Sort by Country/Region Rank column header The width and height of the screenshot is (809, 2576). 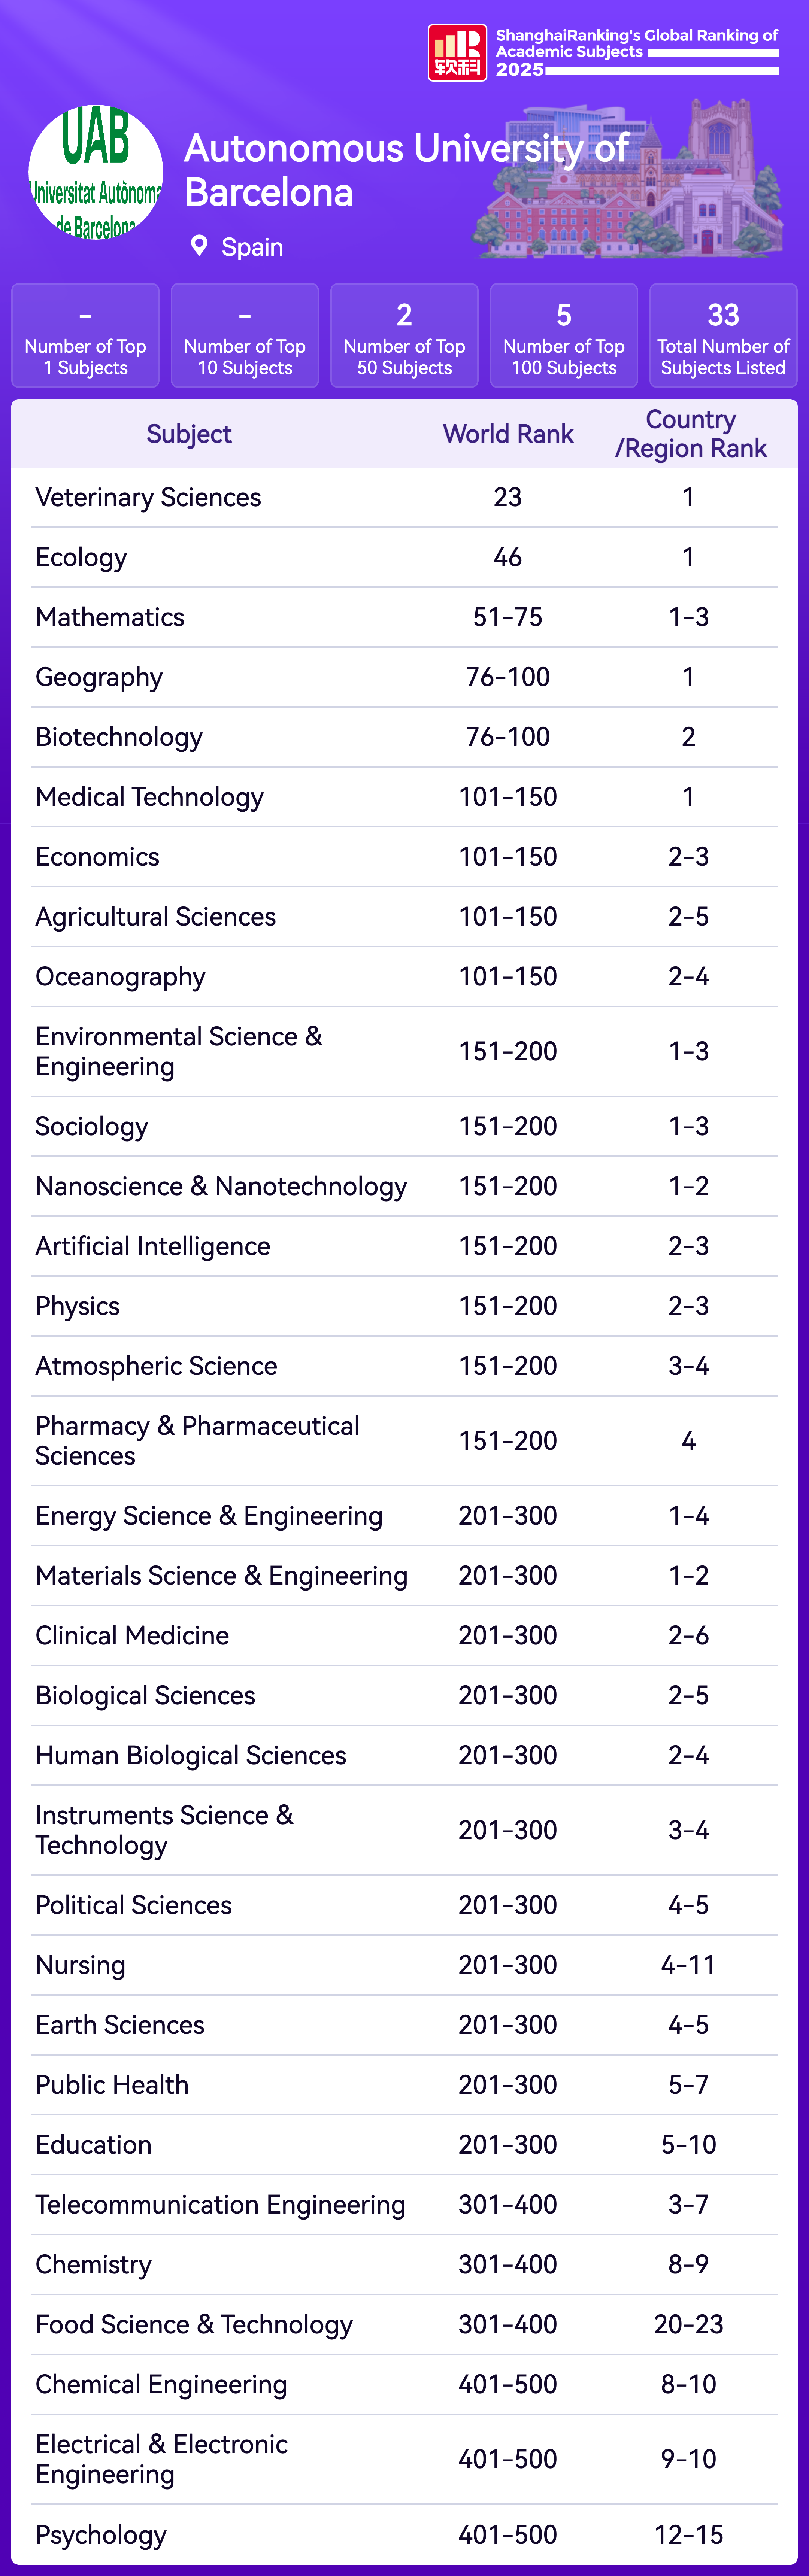tap(690, 434)
